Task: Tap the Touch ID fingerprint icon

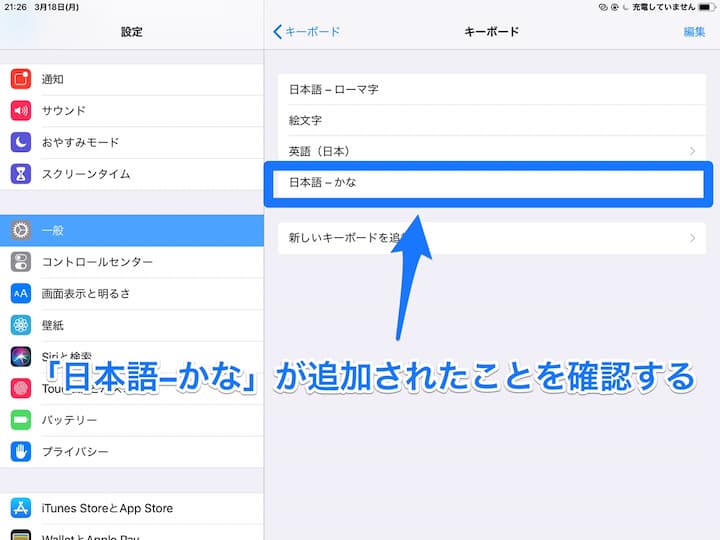Action: (x=21, y=388)
